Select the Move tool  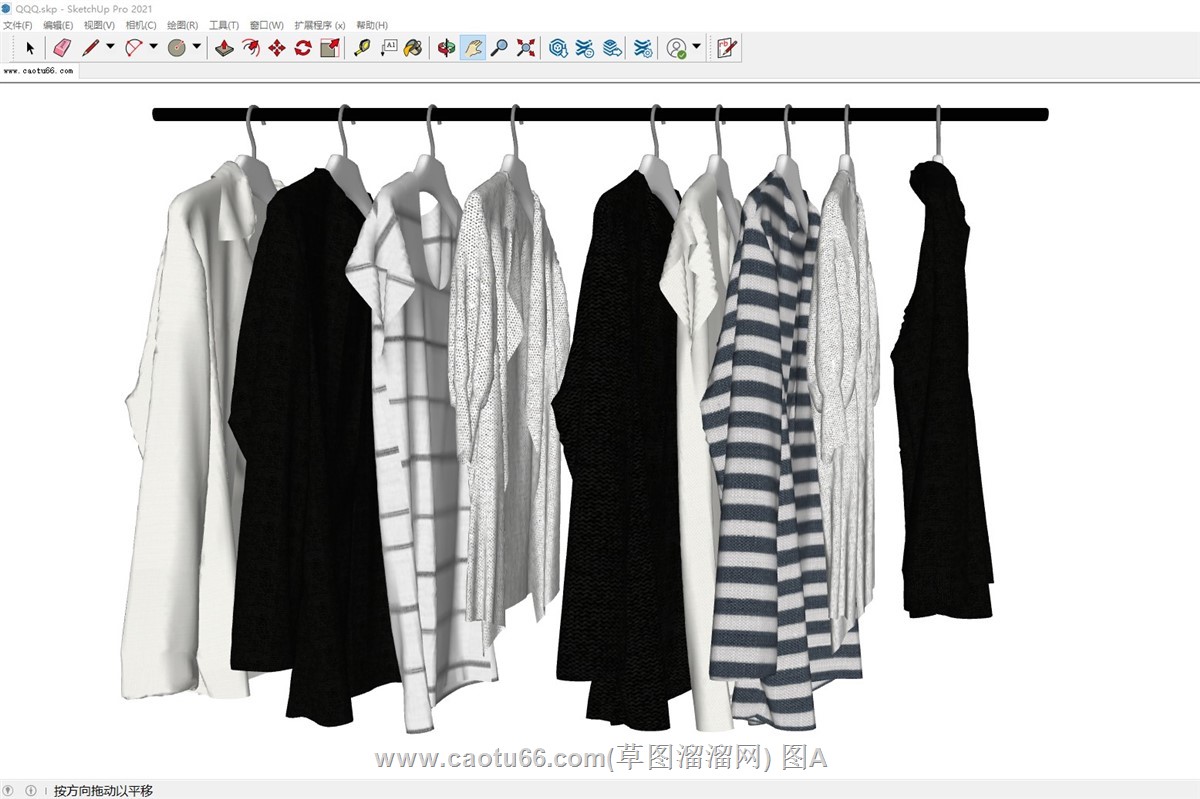(x=277, y=47)
